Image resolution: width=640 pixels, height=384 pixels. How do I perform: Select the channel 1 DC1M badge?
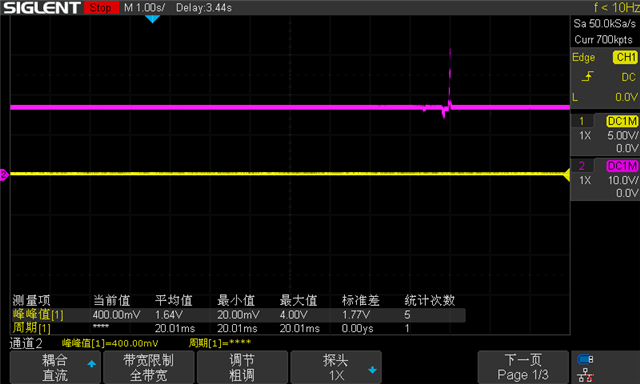(x=622, y=121)
